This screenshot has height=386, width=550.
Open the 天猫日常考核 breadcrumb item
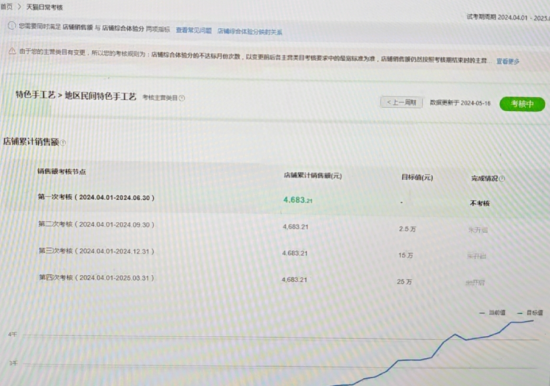(45, 7)
